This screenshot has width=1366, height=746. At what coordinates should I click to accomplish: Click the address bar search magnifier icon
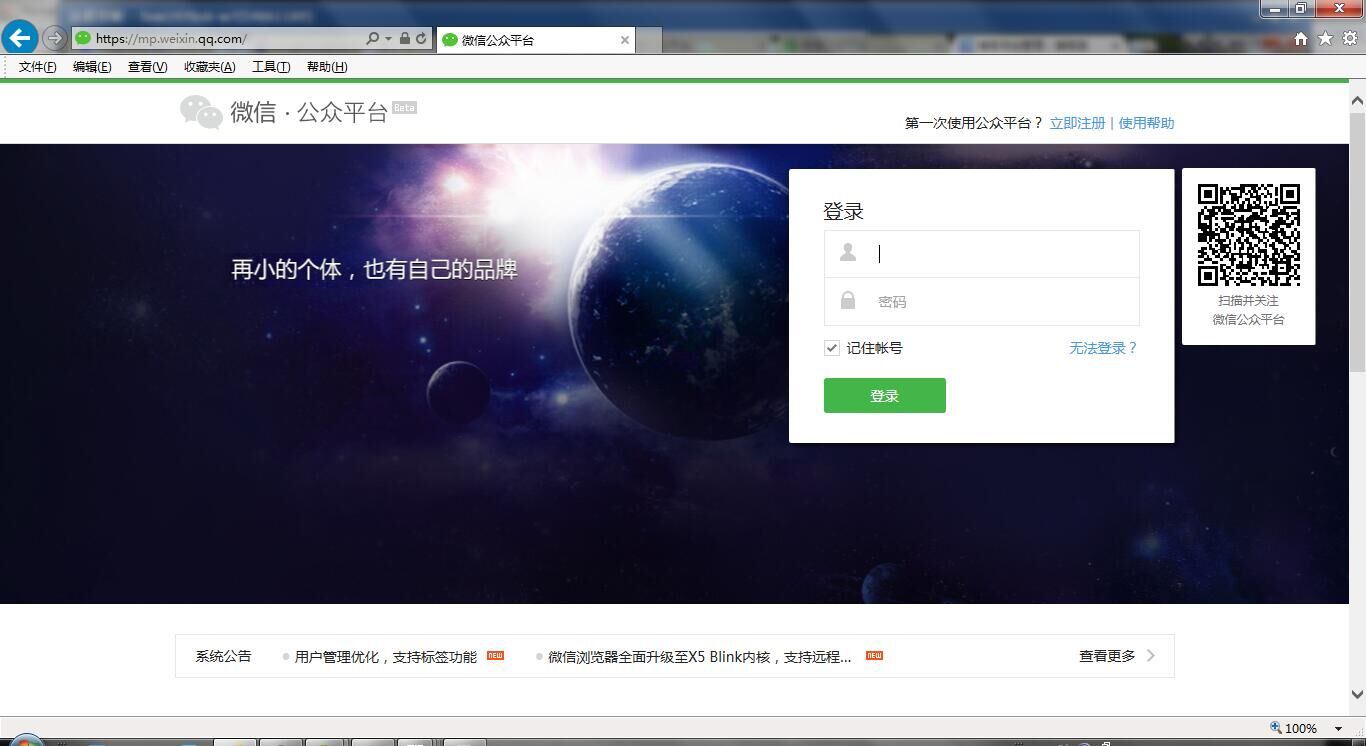(372, 39)
